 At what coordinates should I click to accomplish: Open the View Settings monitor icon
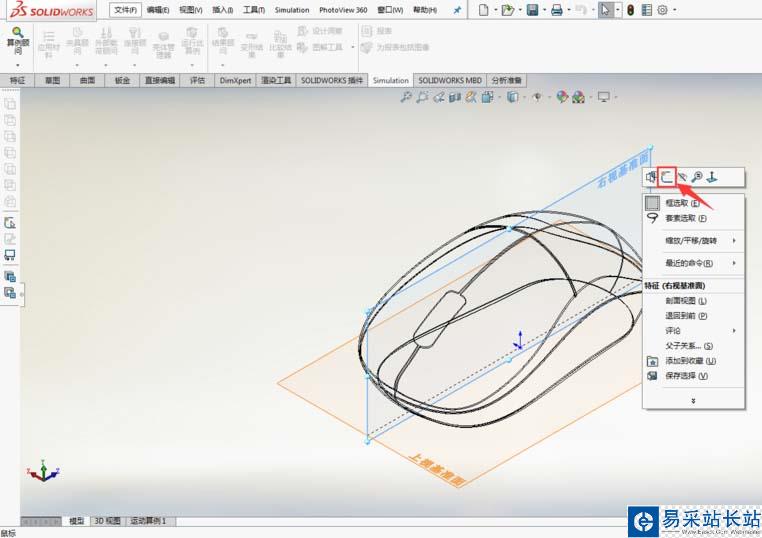point(604,97)
